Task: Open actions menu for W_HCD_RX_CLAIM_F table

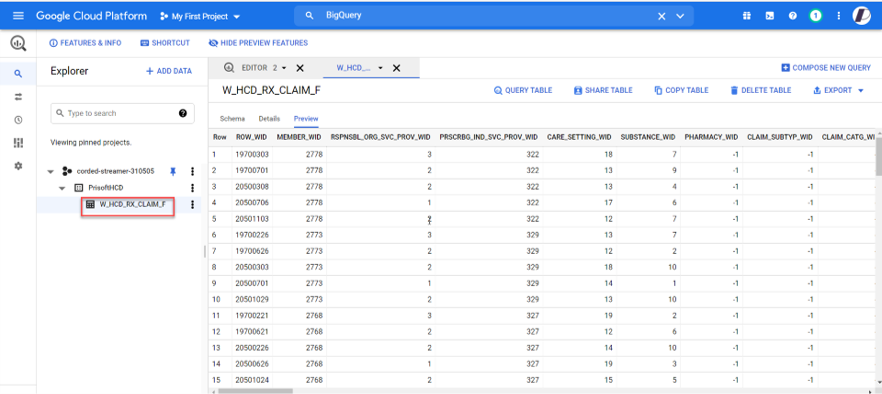Action: [192, 205]
